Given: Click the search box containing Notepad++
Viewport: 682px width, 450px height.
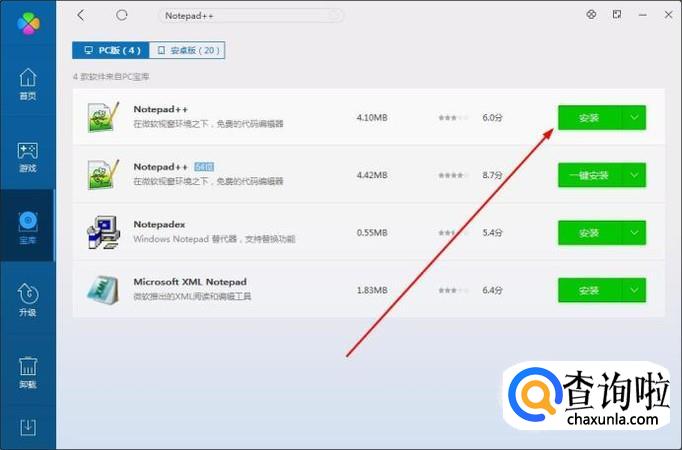Looking at the screenshot, I should (251, 16).
